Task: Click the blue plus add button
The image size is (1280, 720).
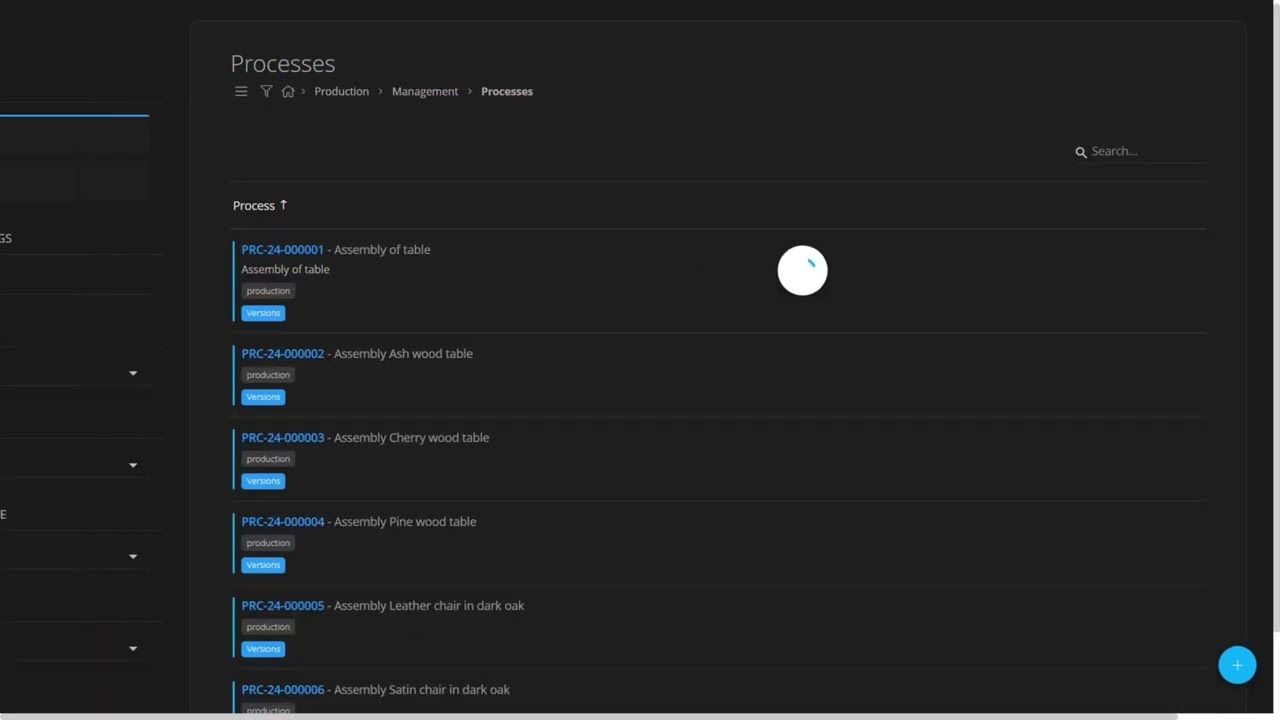Action: coord(1237,665)
